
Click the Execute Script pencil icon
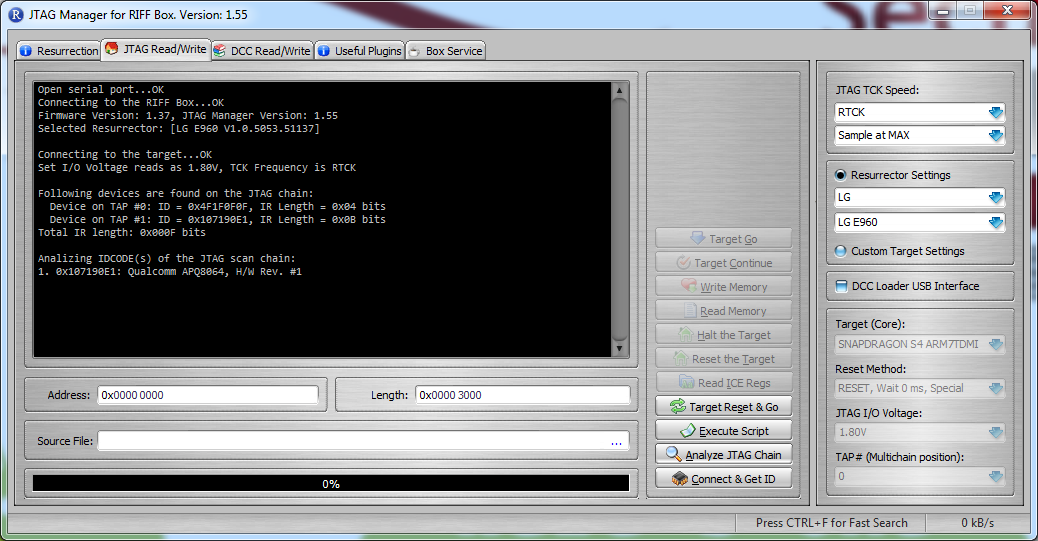pyautogui.click(x=688, y=431)
